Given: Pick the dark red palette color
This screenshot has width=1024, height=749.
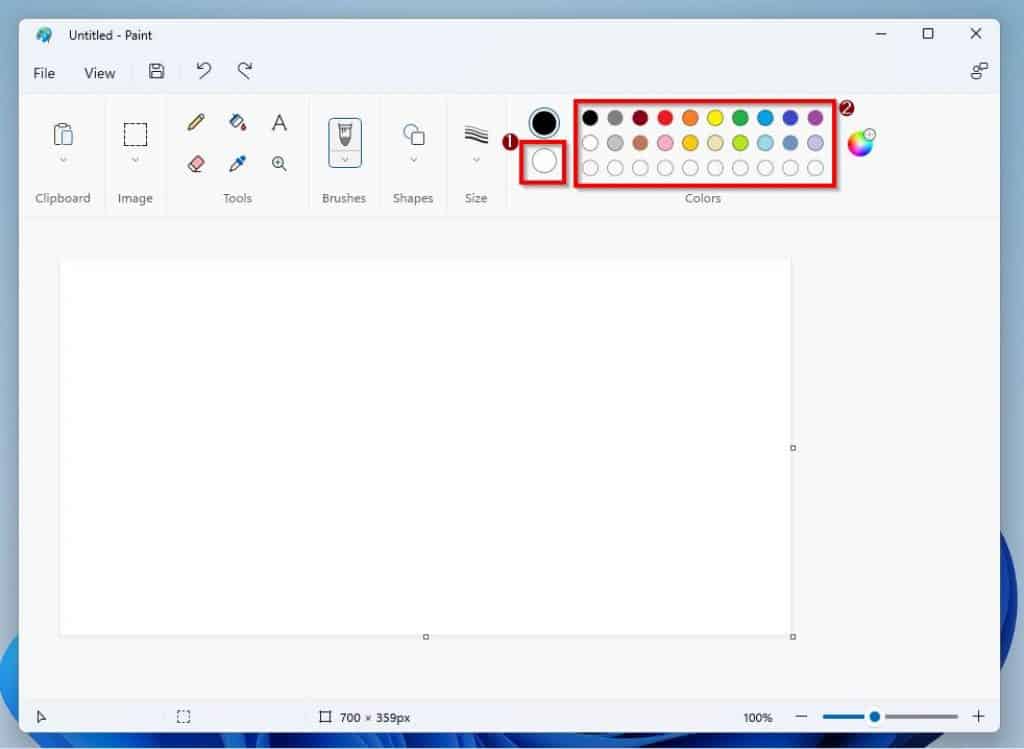Looking at the screenshot, I should point(640,118).
